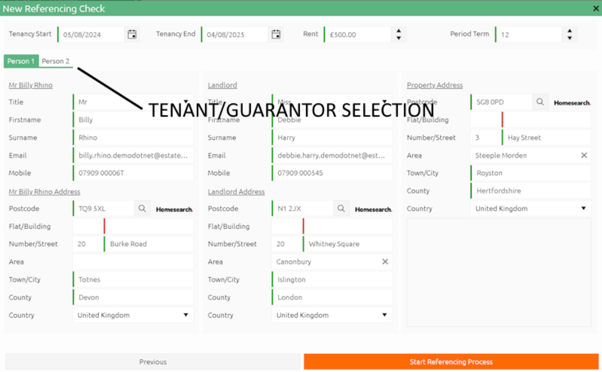This screenshot has width=602, height=372.
Task: Clear the Steeple Morden area field
Action: click(x=584, y=155)
